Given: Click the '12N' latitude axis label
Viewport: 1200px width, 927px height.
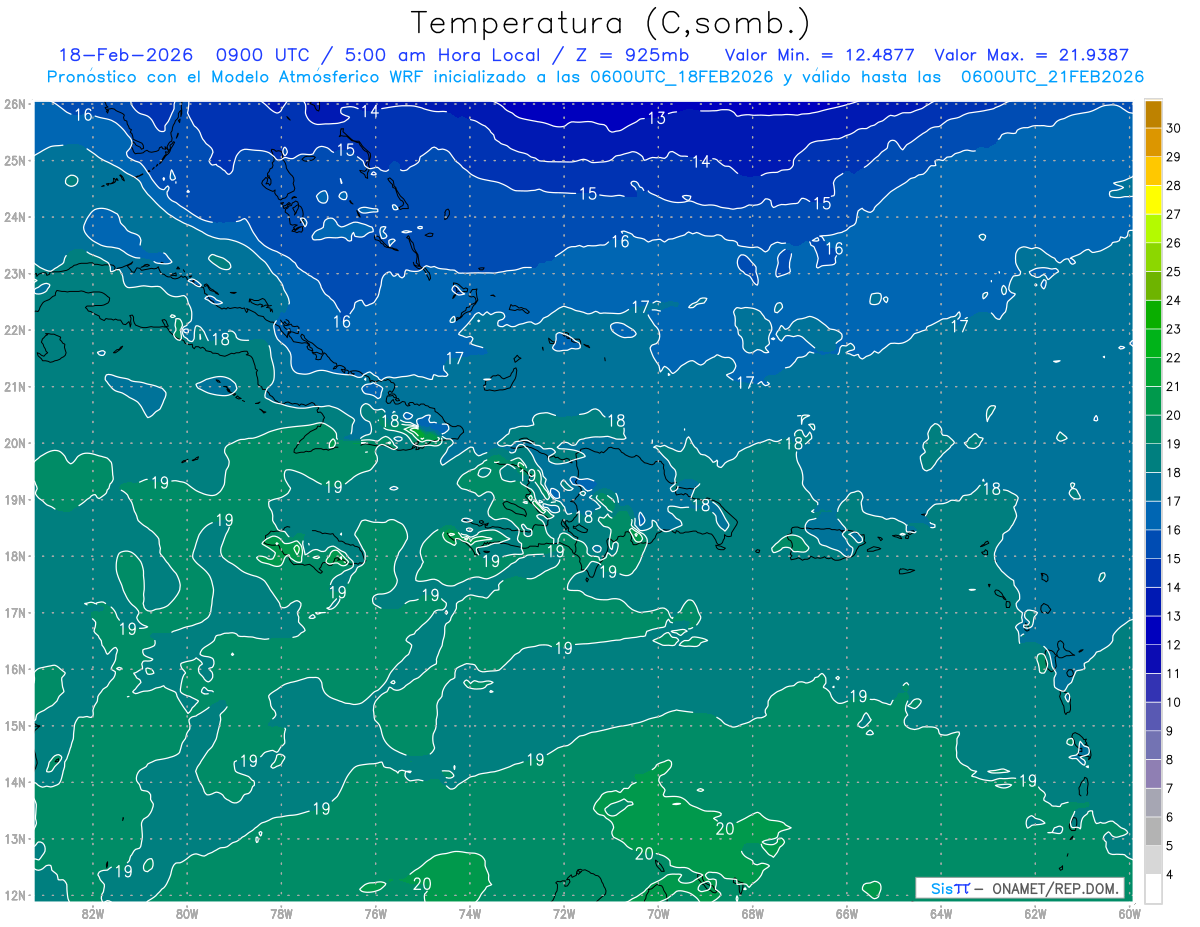Looking at the screenshot, I should coord(14,894).
